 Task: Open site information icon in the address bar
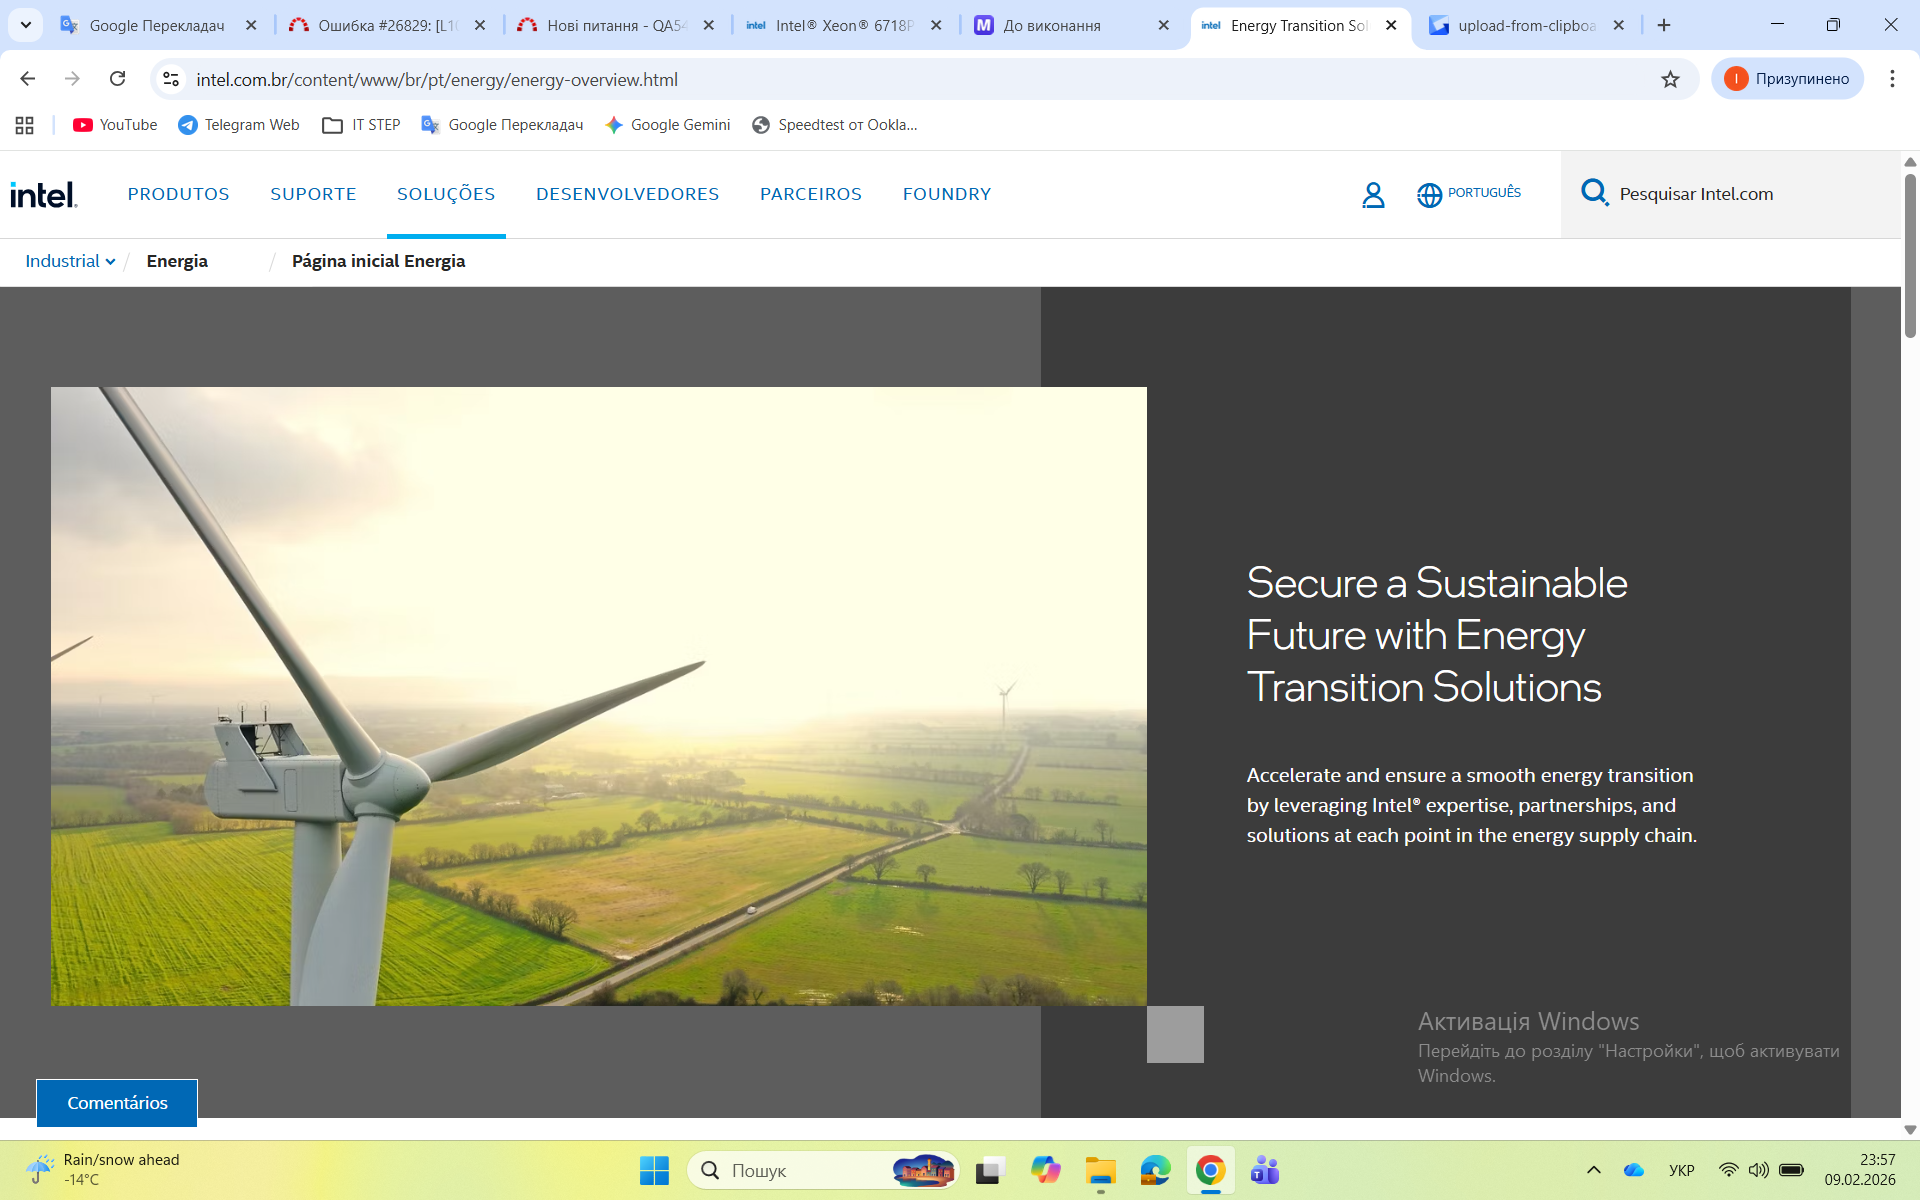171,79
